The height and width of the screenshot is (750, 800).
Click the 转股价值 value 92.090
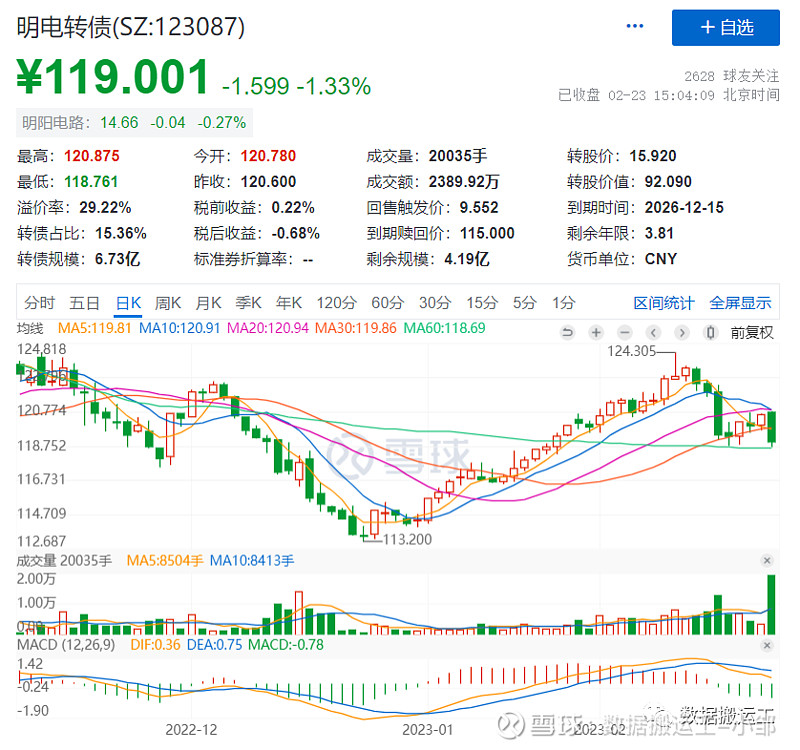668,182
